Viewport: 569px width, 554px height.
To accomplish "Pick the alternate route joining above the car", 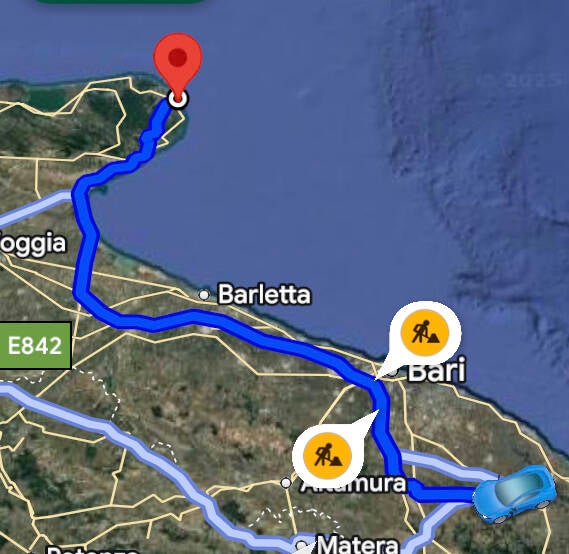I will 446,463.
